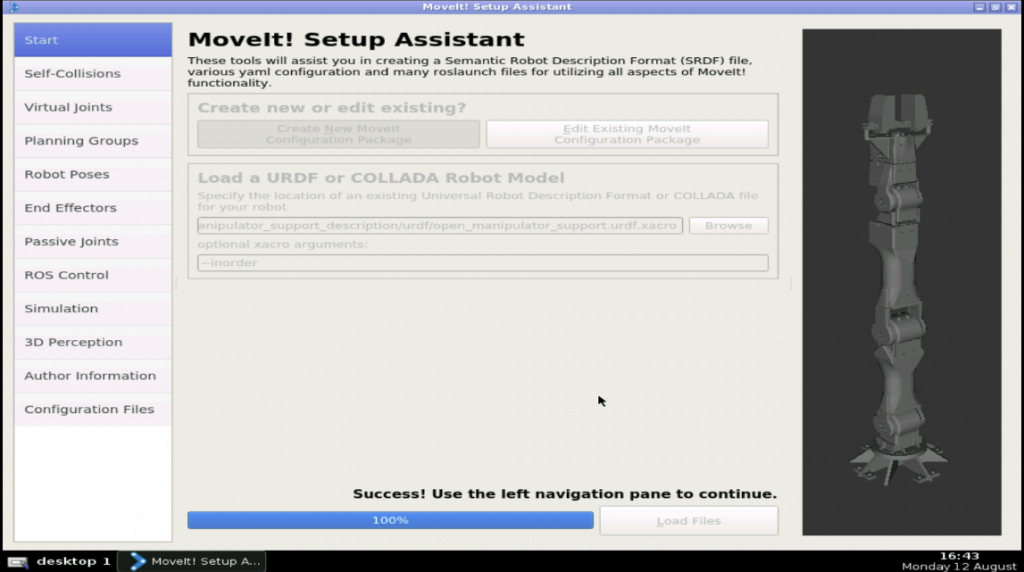Click the 16:43 taskbar clock

[959, 556]
